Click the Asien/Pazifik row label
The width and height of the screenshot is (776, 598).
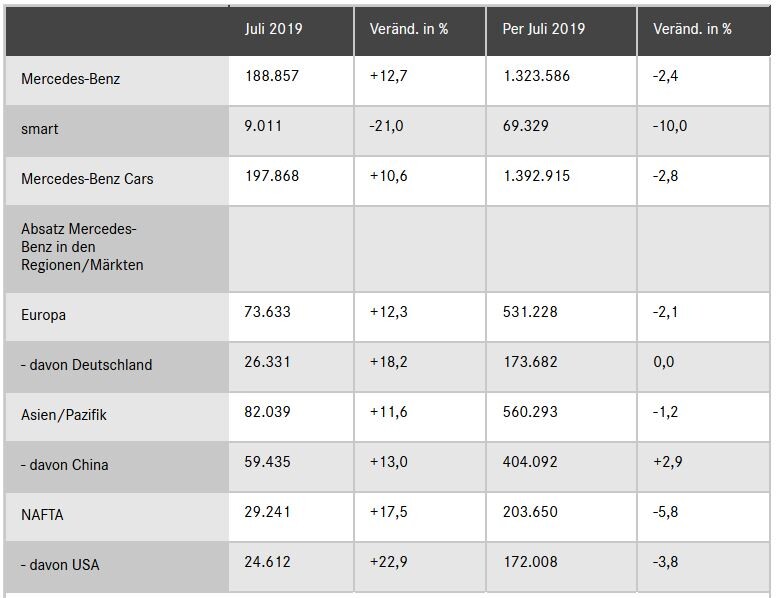point(63,415)
